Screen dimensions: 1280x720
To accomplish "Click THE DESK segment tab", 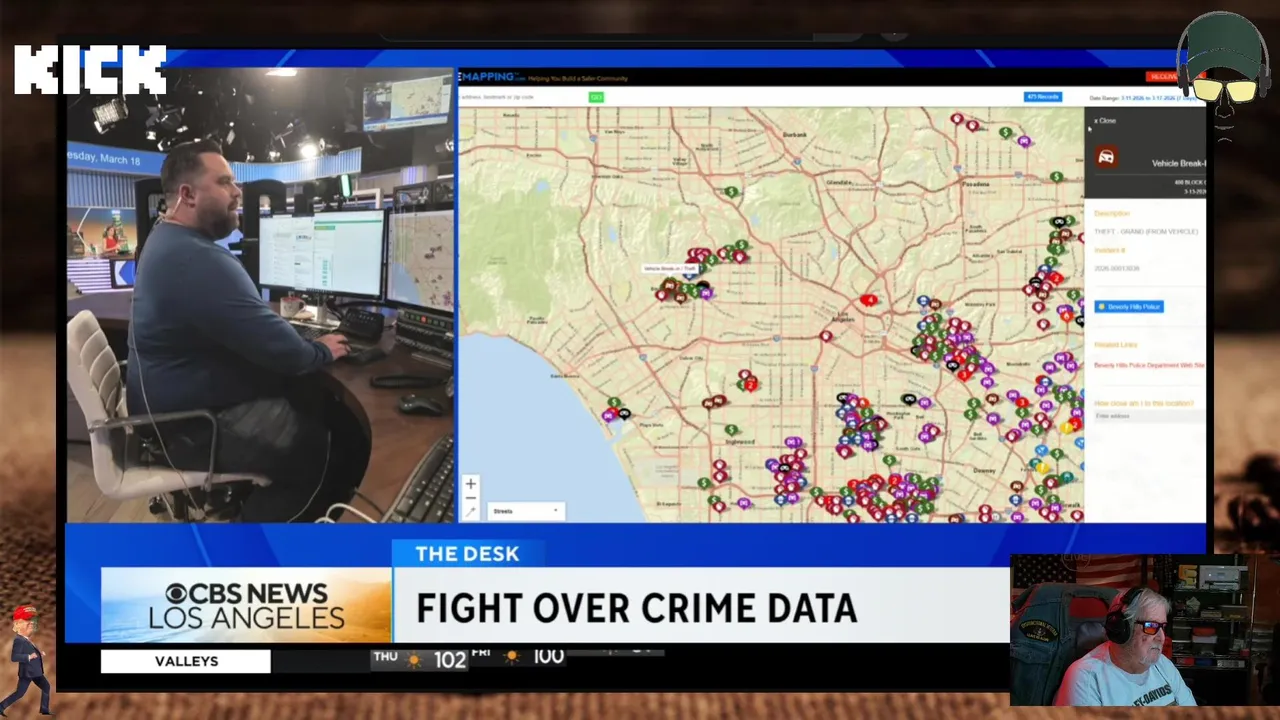I will pos(467,553).
